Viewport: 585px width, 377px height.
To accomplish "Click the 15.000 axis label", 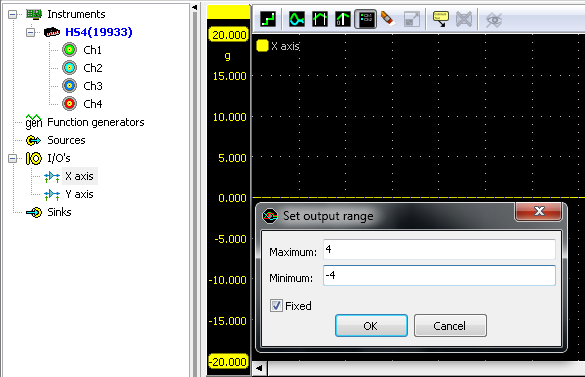I will point(230,76).
